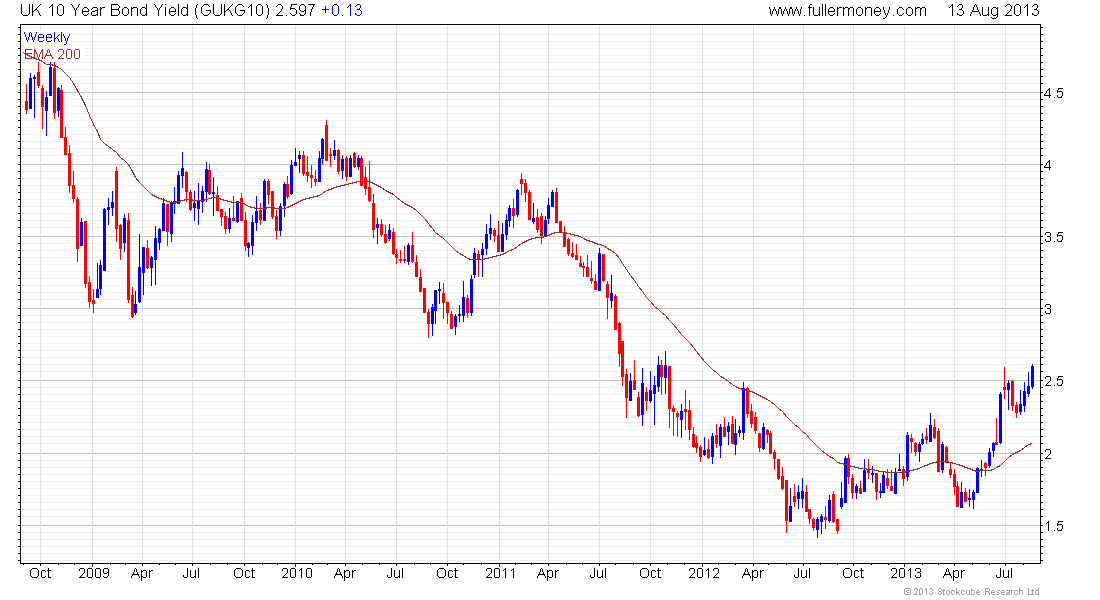Click the Oct label before 2012
The height and width of the screenshot is (600, 1100).
[650, 573]
